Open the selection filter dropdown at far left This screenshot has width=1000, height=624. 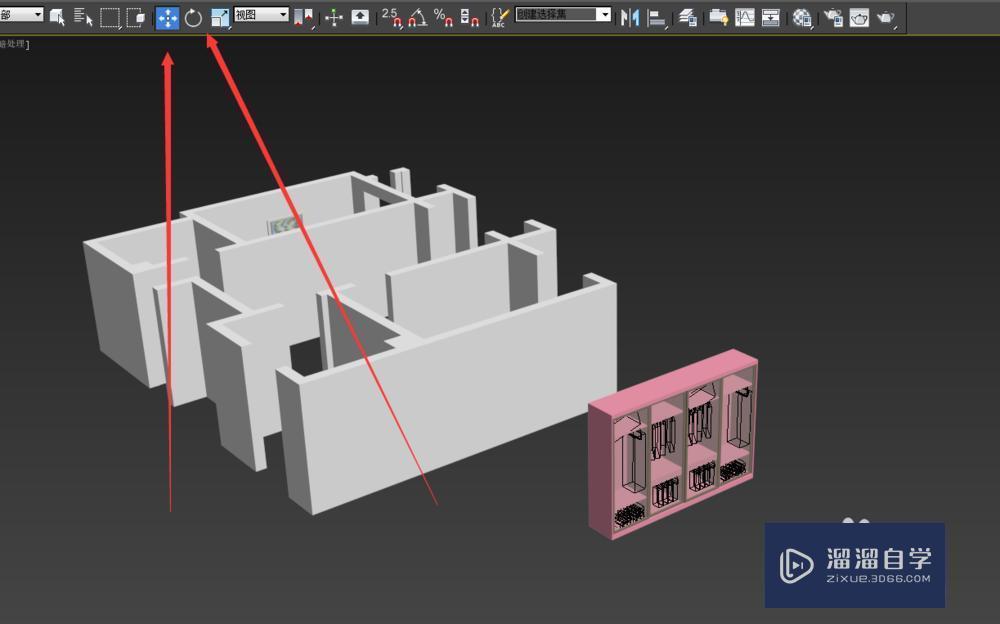22,15
